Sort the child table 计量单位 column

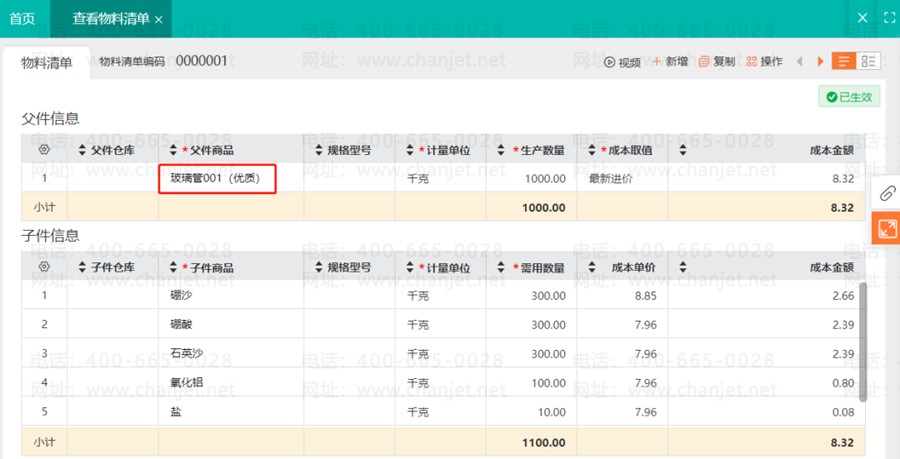click(410, 267)
